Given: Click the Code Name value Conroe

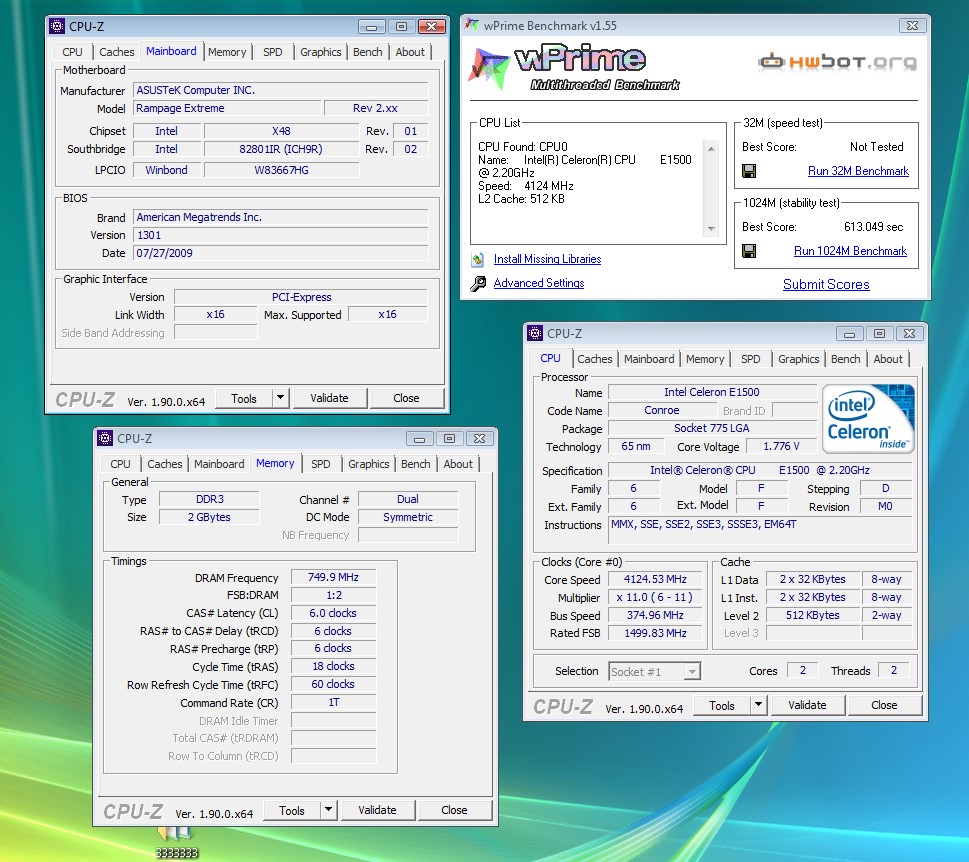Looking at the screenshot, I should (x=662, y=410).
